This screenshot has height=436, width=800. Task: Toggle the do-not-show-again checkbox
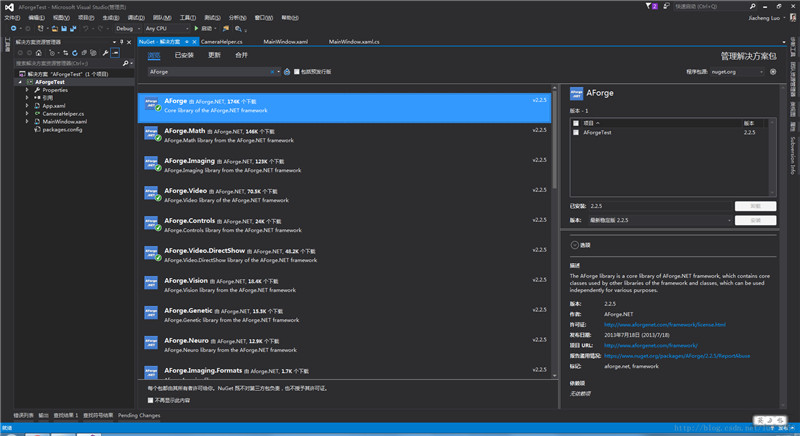coord(151,400)
